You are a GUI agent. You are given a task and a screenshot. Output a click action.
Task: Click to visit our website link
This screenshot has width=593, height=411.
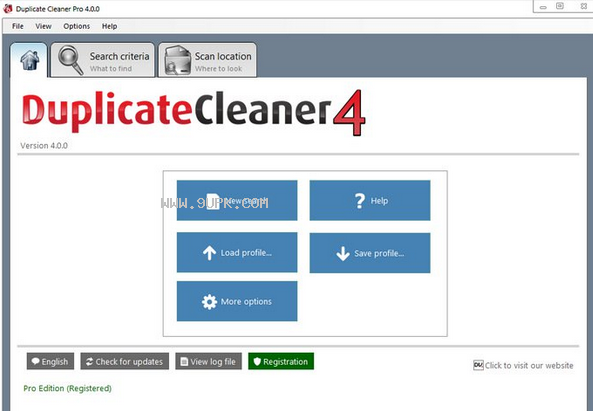click(523, 365)
